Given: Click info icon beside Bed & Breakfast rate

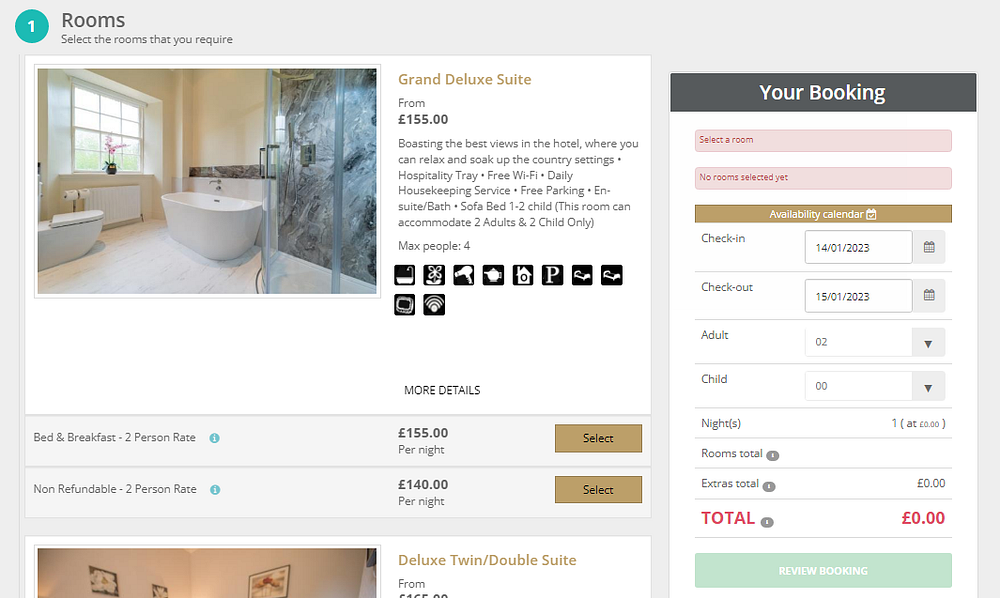Looking at the screenshot, I should coord(215,438).
